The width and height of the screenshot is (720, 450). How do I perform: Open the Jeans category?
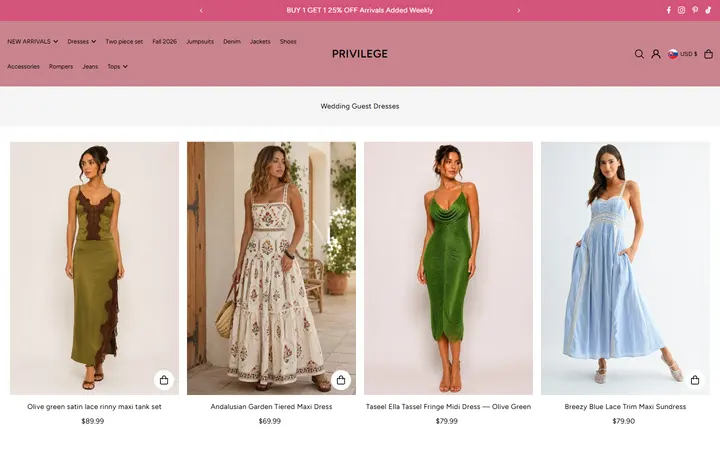(x=90, y=67)
